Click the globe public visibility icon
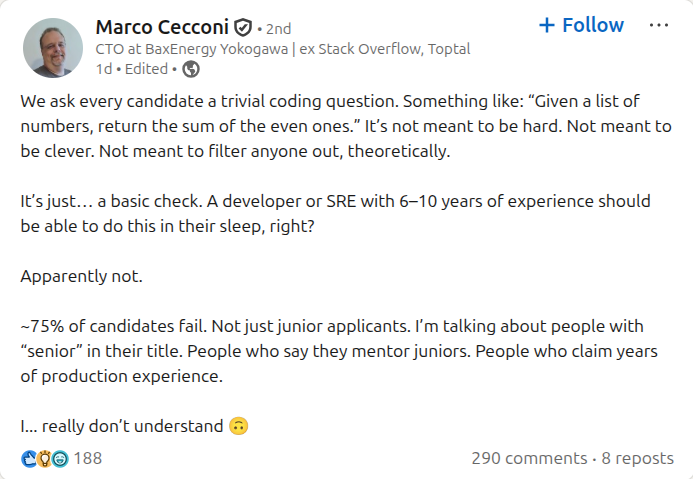Viewport: 693px width, 479px height. [191, 69]
